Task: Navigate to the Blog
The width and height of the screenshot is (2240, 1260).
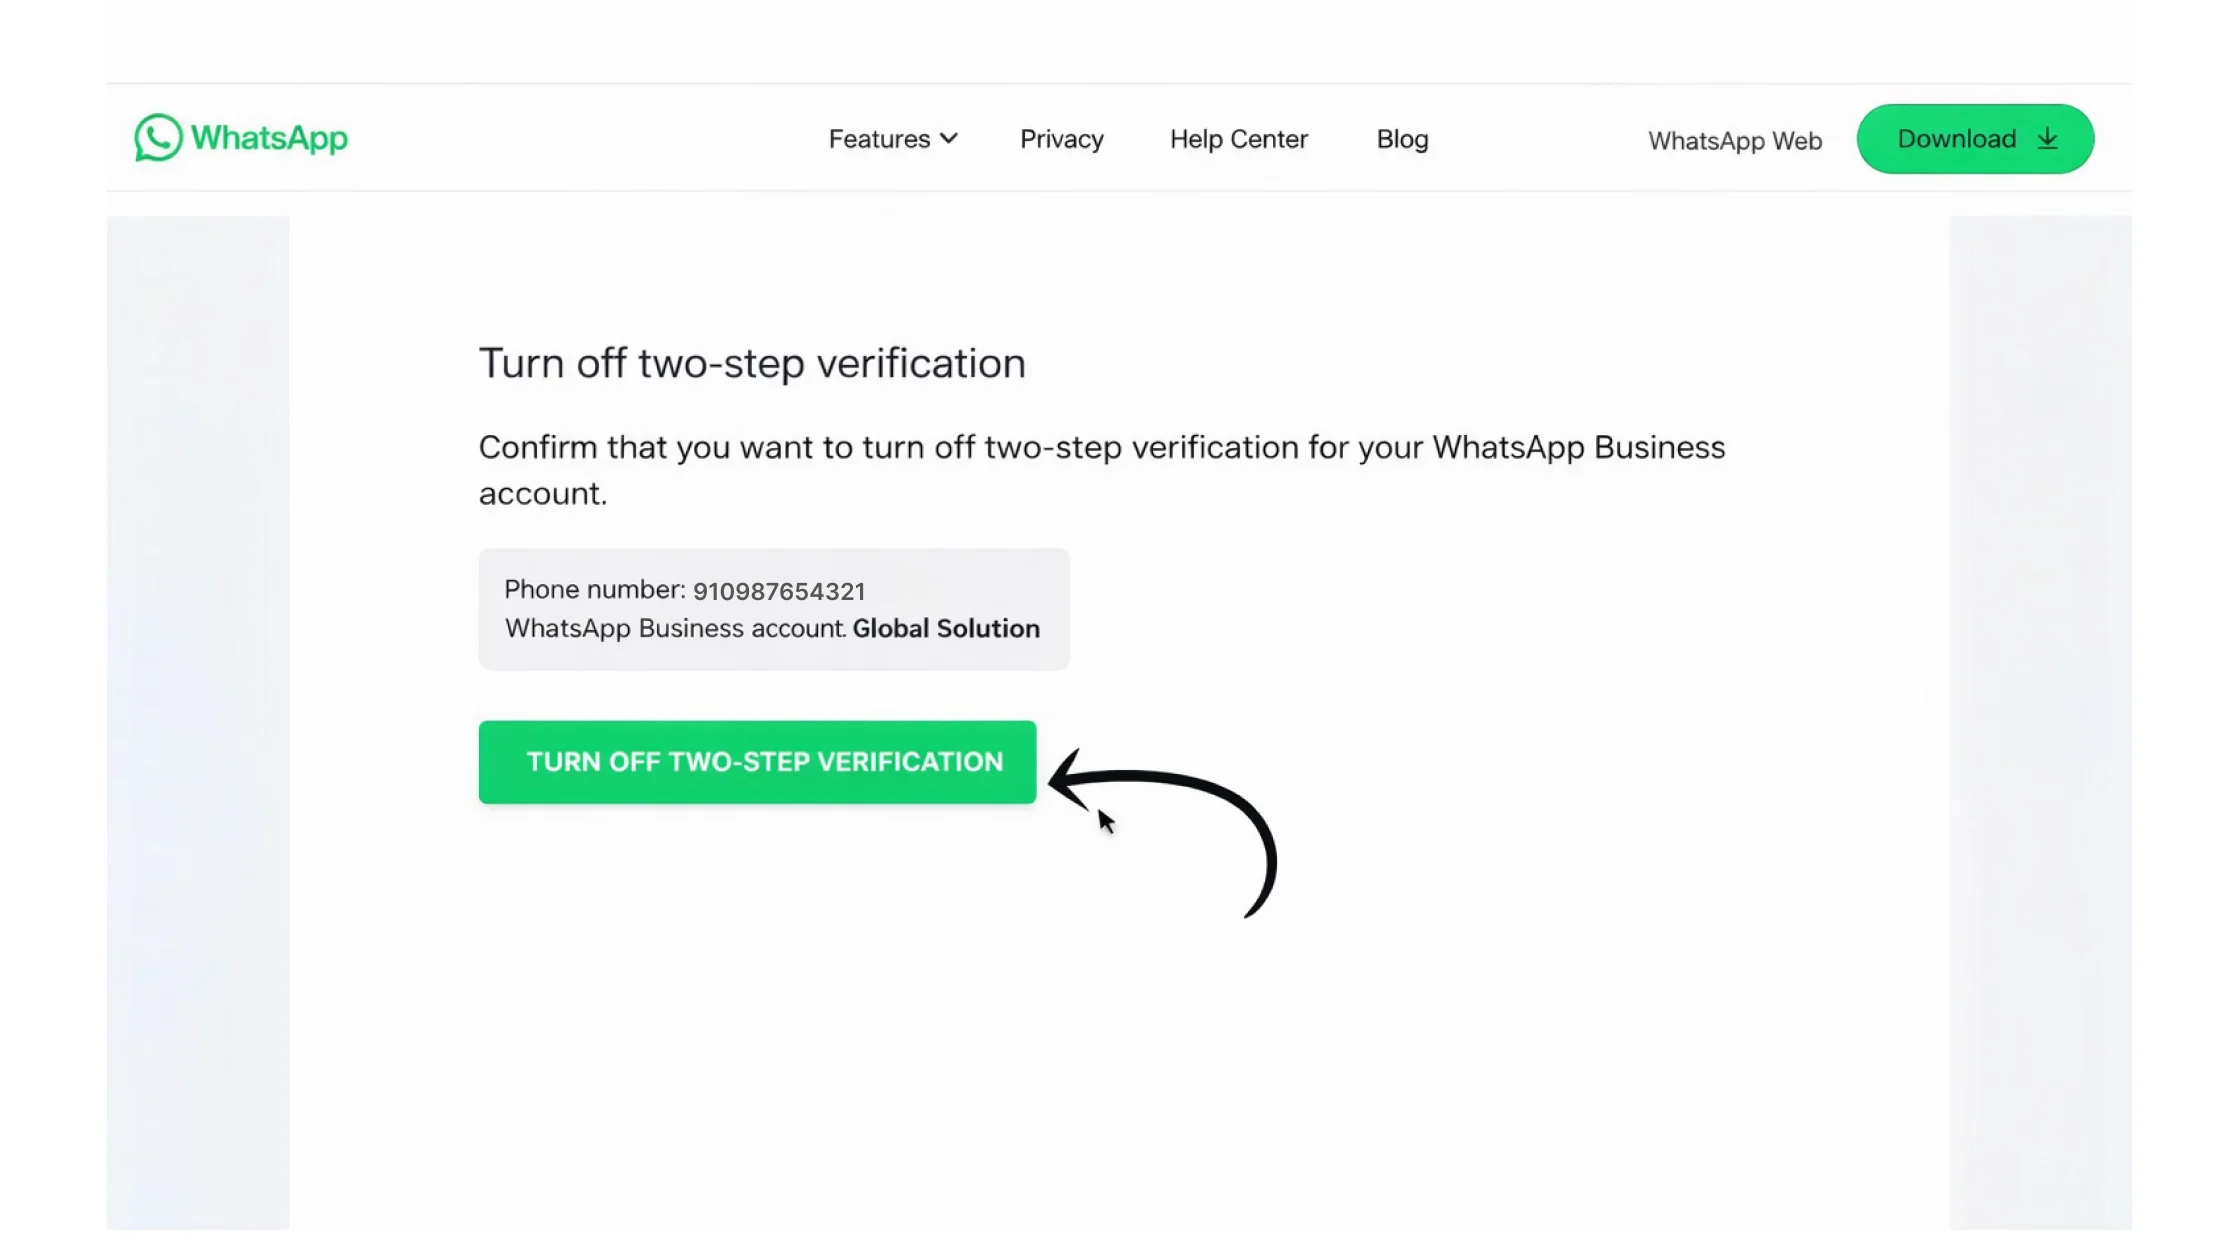Action: coord(1402,139)
